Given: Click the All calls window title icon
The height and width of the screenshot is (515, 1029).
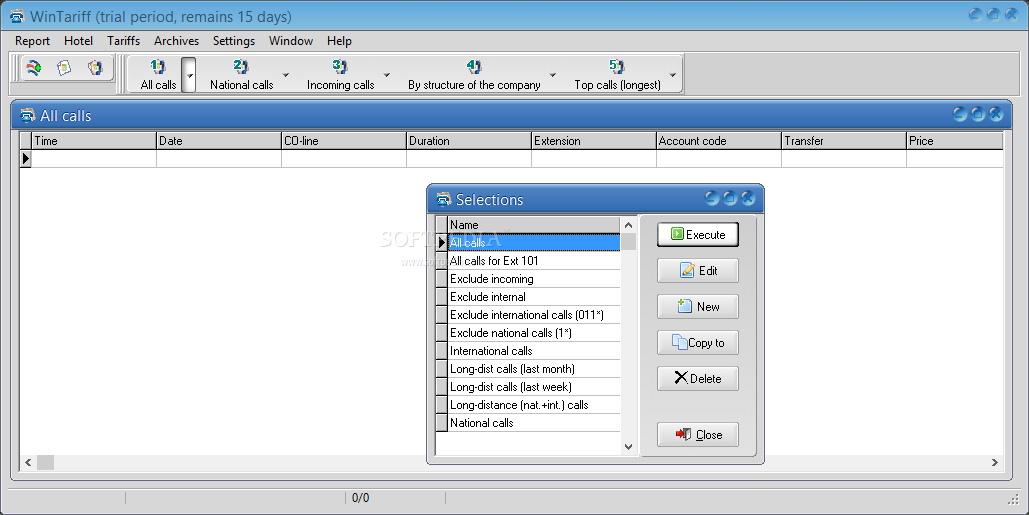Looking at the screenshot, I should [28, 115].
